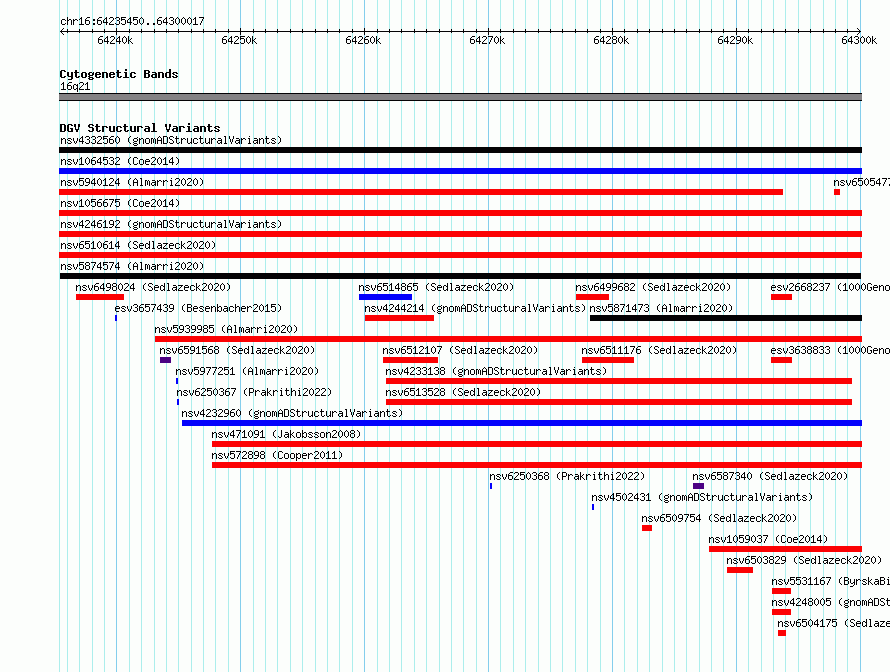
Task: Click the black nsv5871473 Almarri2020 bar
Action: coord(726,318)
